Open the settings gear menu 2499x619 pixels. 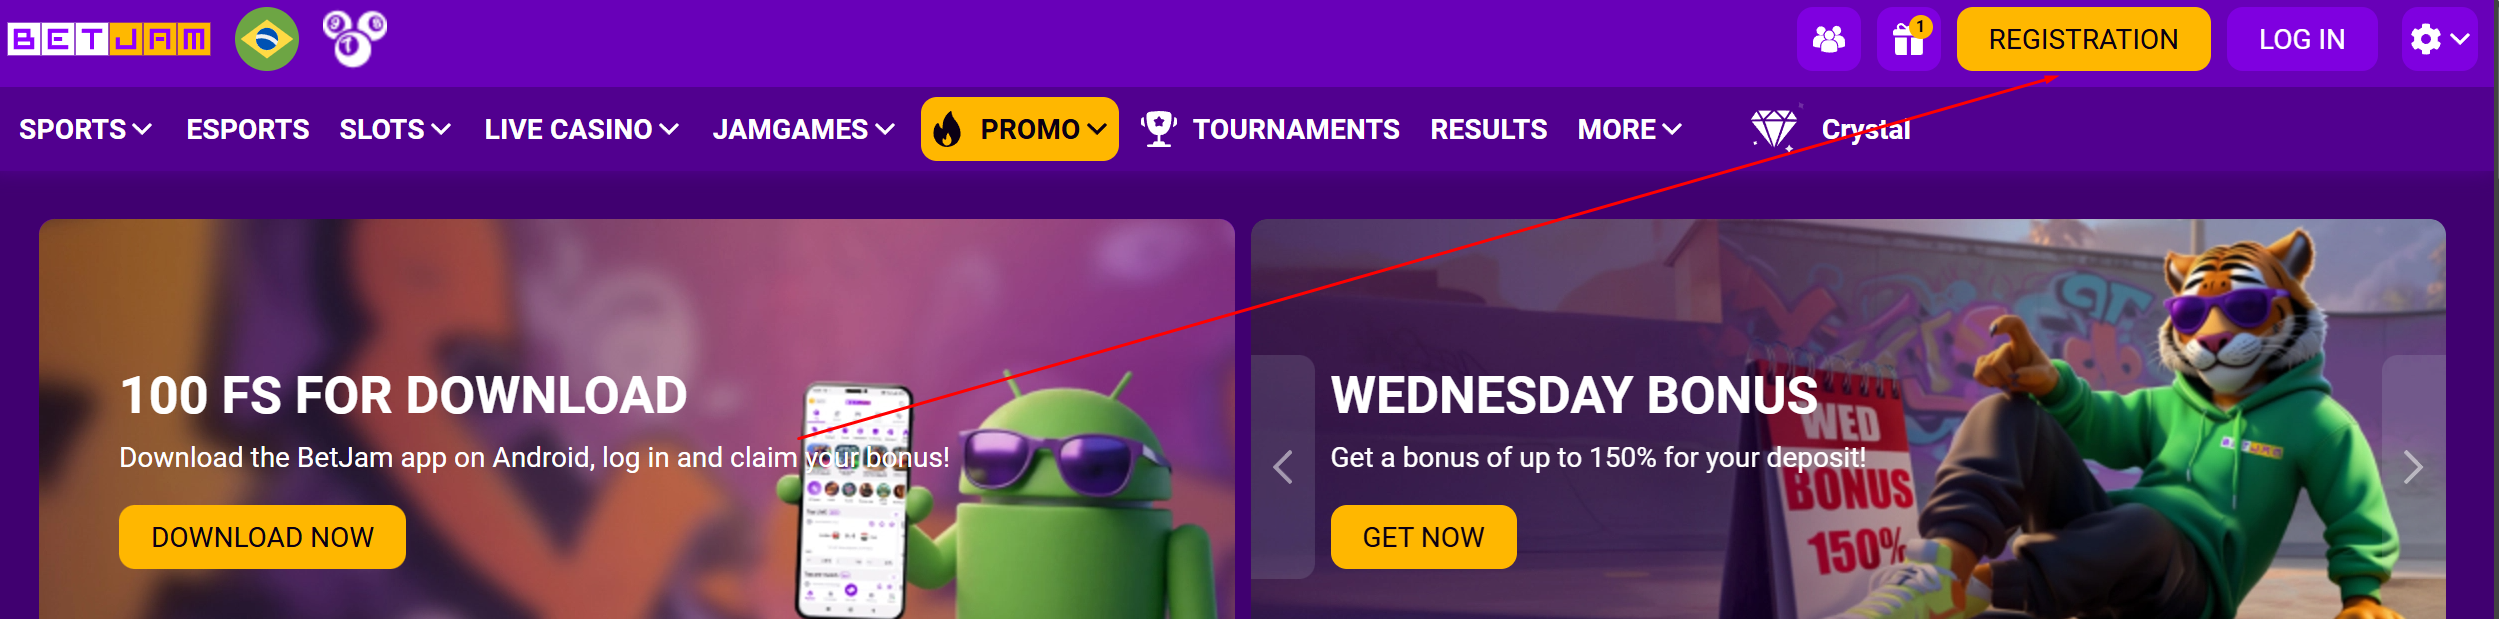(2439, 39)
